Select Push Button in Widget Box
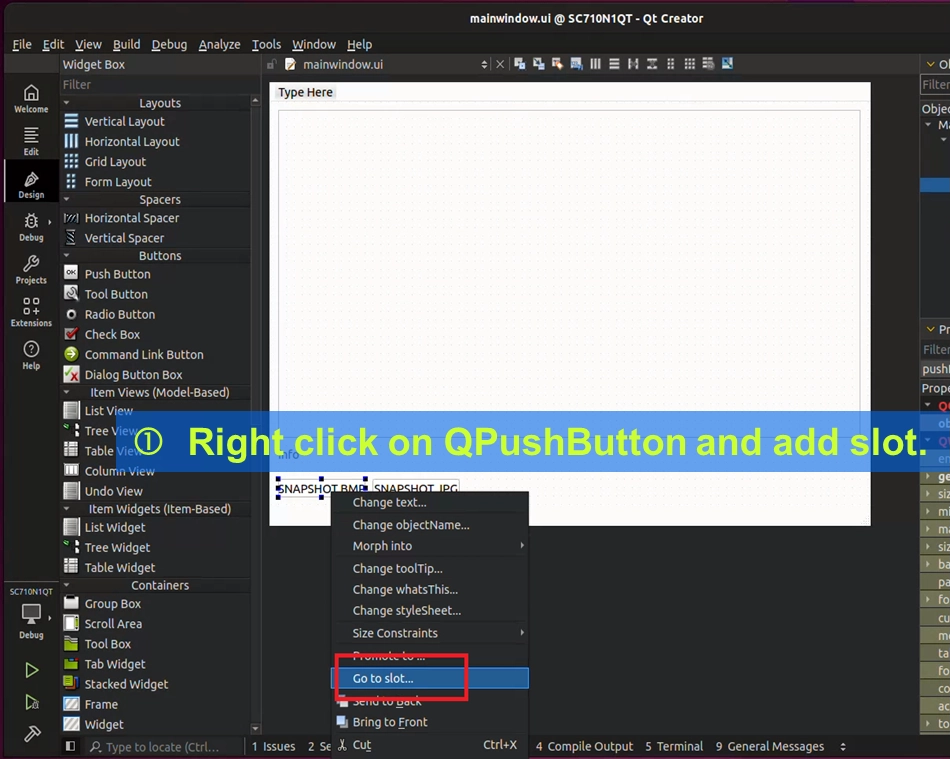 [117, 274]
